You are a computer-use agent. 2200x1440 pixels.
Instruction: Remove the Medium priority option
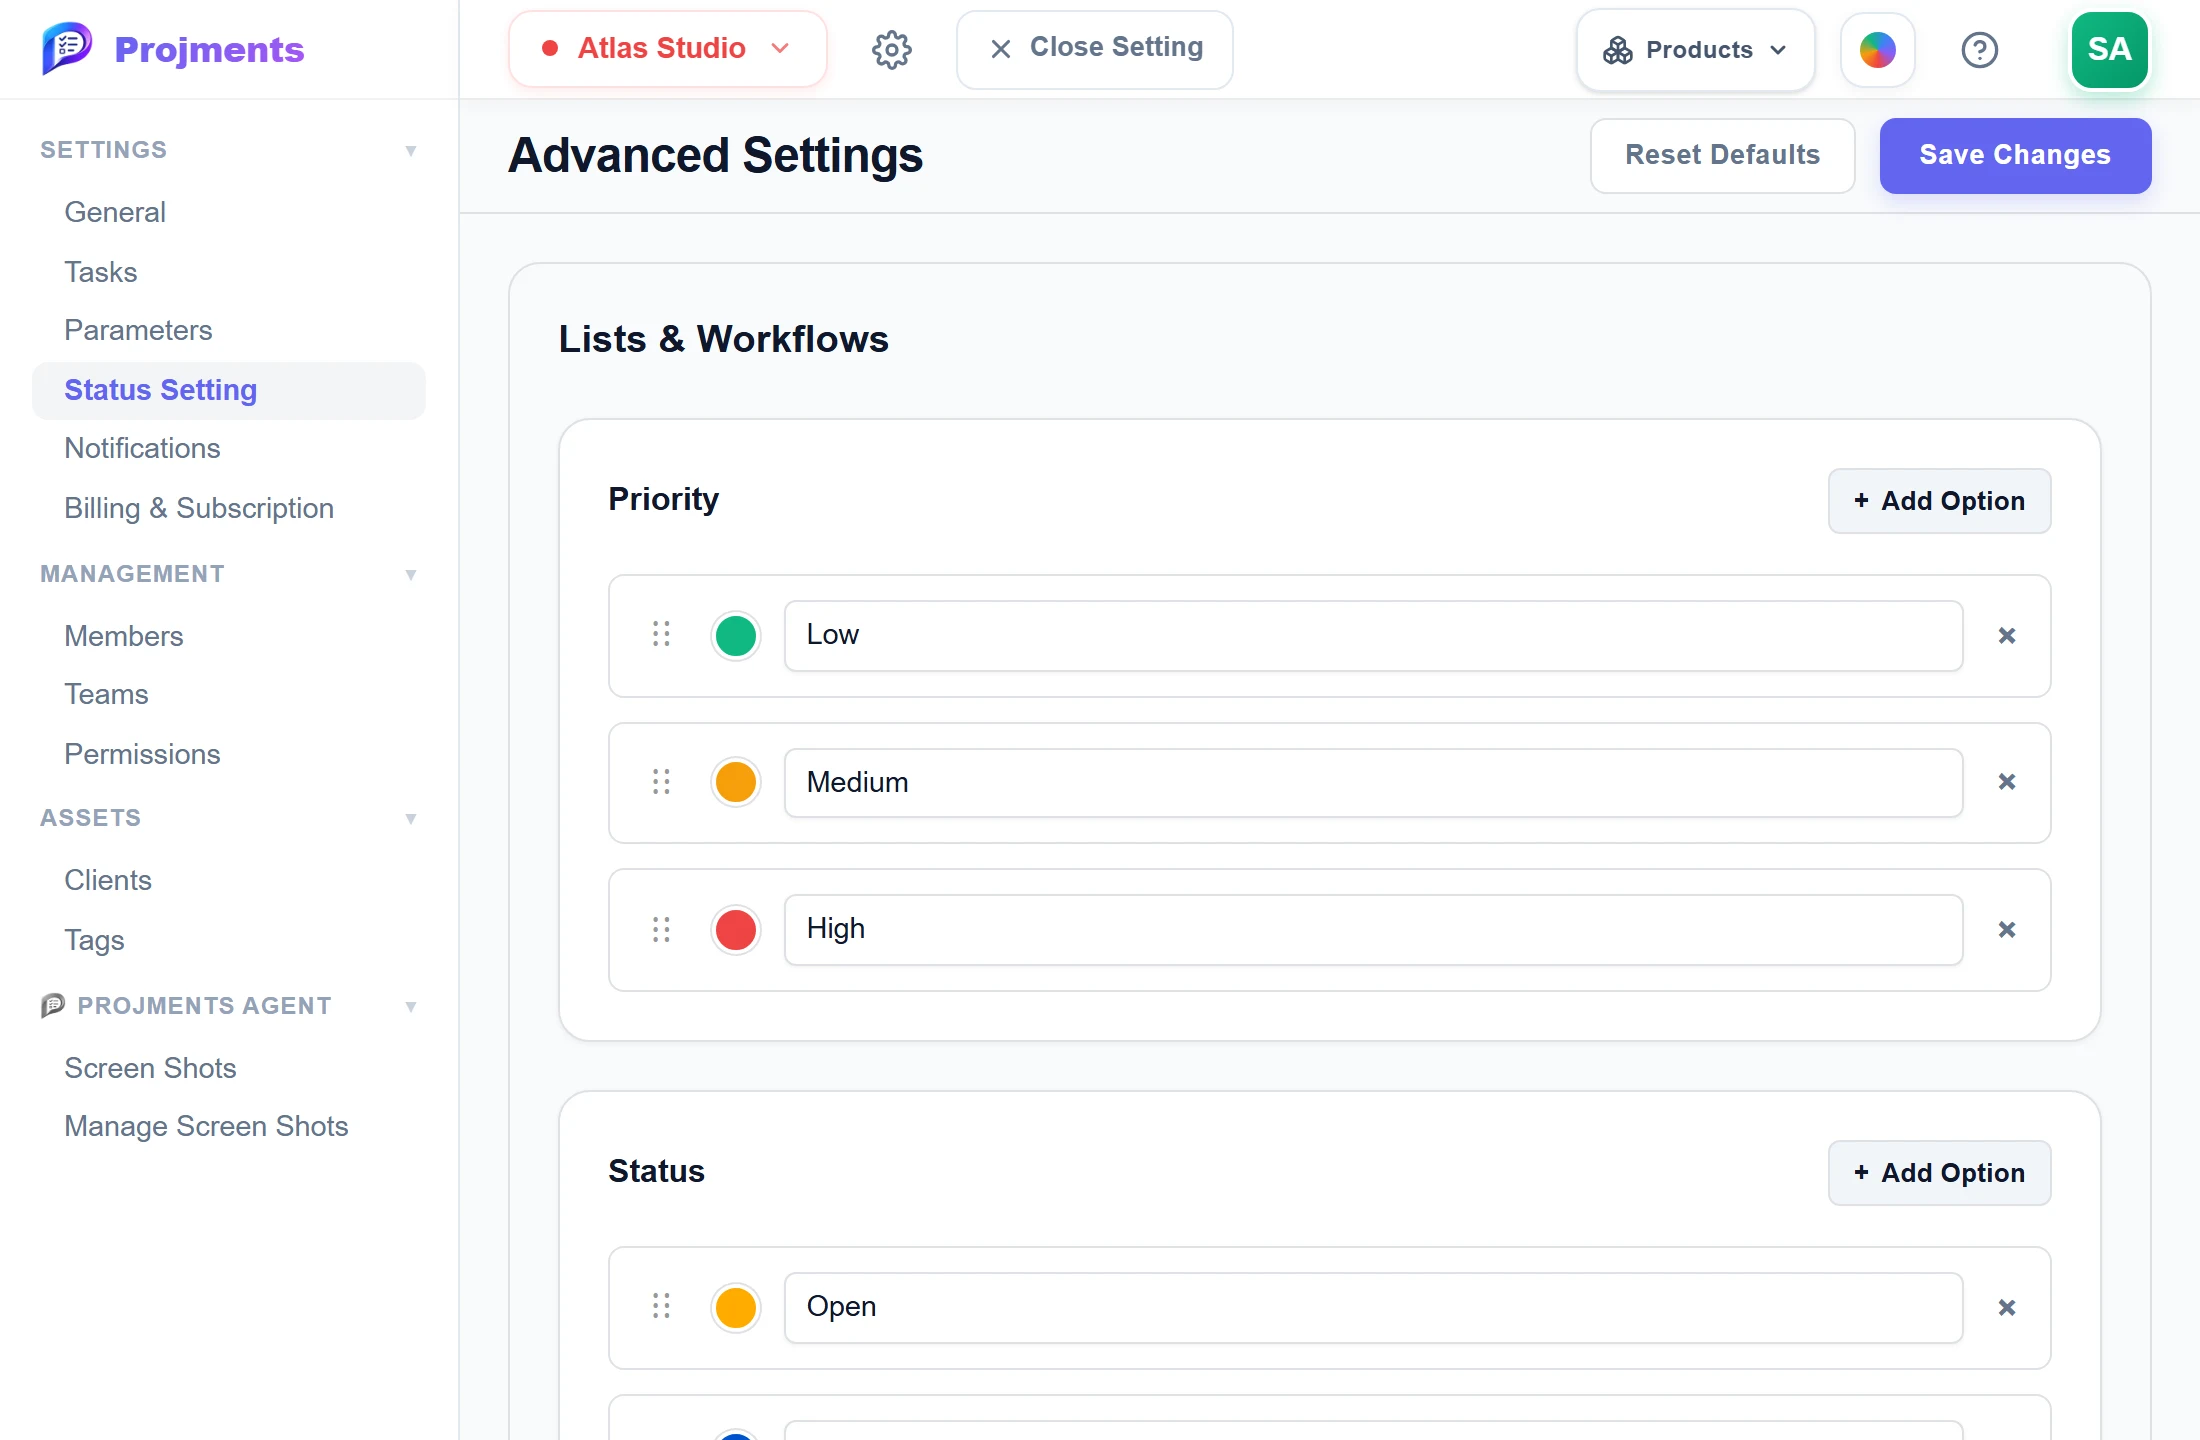(2006, 782)
